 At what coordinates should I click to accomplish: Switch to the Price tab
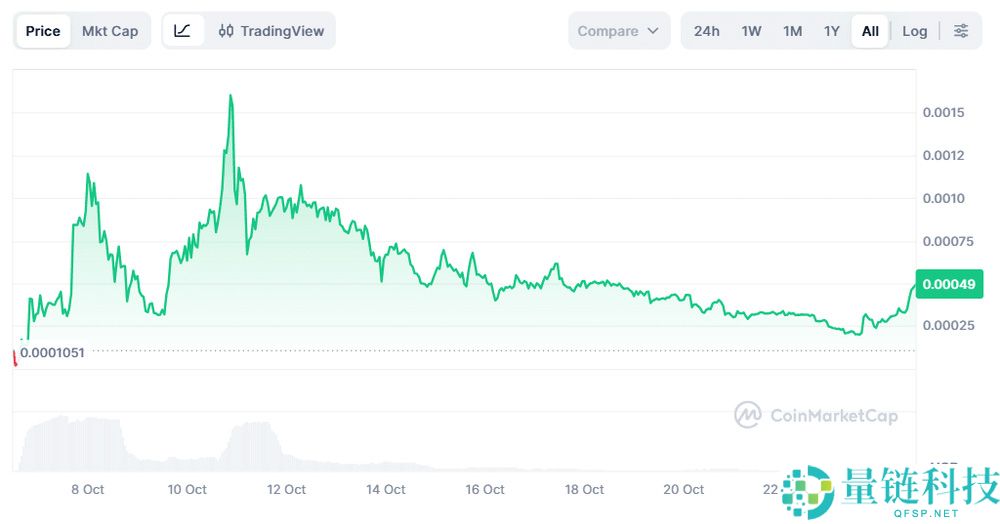click(43, 31)
